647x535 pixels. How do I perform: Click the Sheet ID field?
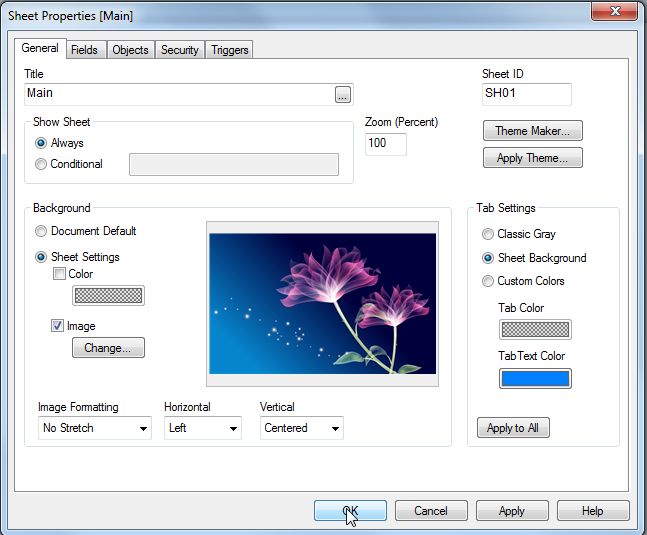[x=527, y=94]
